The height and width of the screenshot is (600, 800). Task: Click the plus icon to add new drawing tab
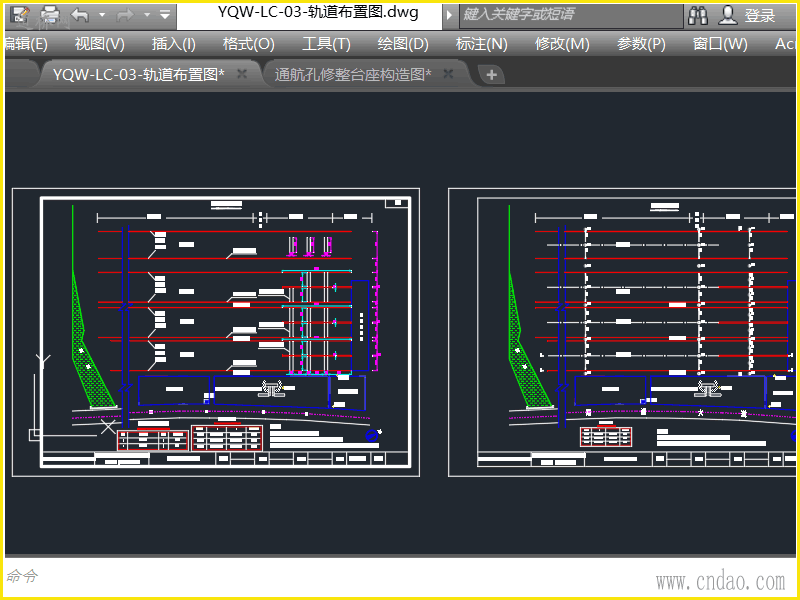(491, 75)
